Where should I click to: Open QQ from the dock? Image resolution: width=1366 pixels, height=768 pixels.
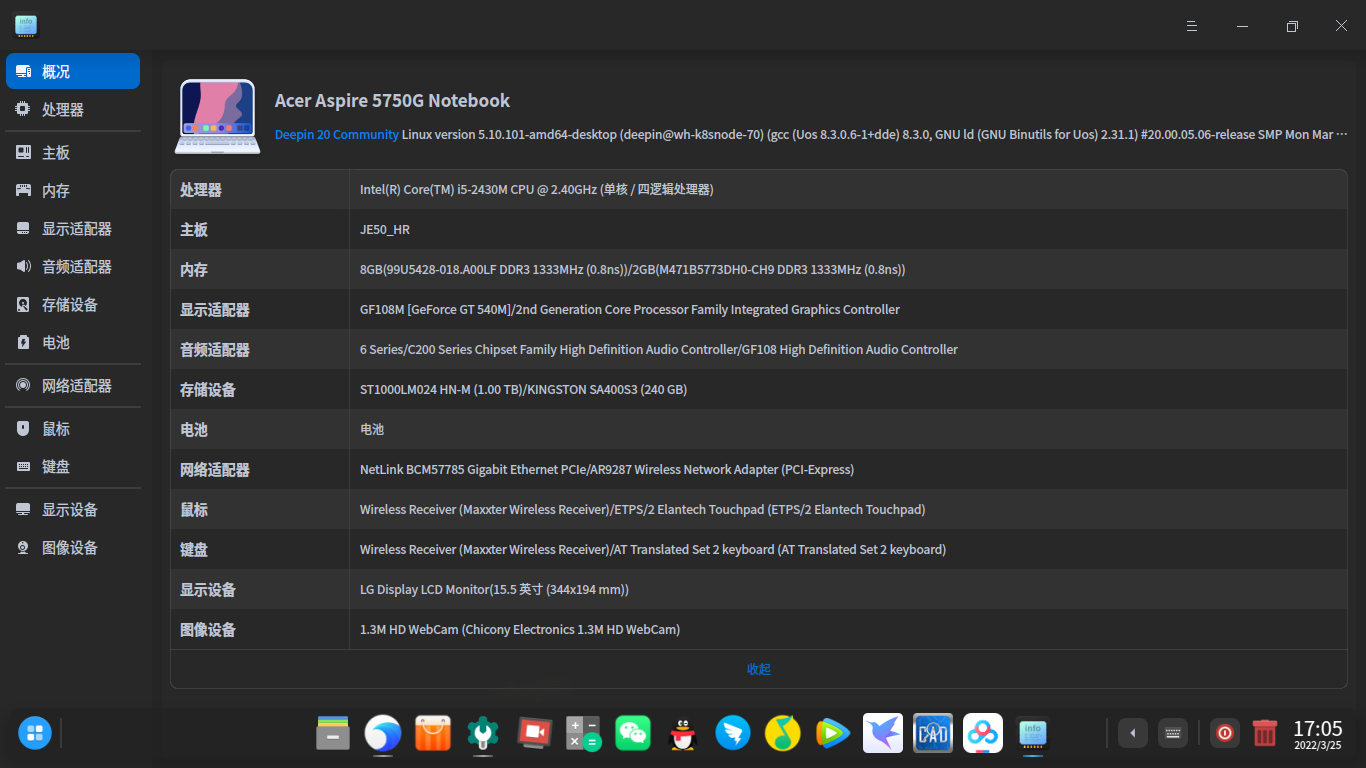(x=683, y=733)
